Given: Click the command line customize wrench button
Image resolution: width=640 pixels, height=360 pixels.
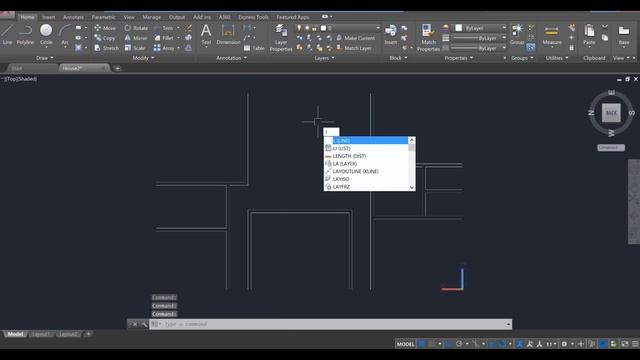Looking at the screenshot, I should pyautogui.click(x=144, y=324).
